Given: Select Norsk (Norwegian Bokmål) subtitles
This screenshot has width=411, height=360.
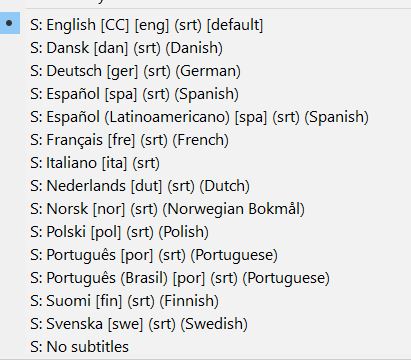Looking at the screenshot, I should point(205,209).
